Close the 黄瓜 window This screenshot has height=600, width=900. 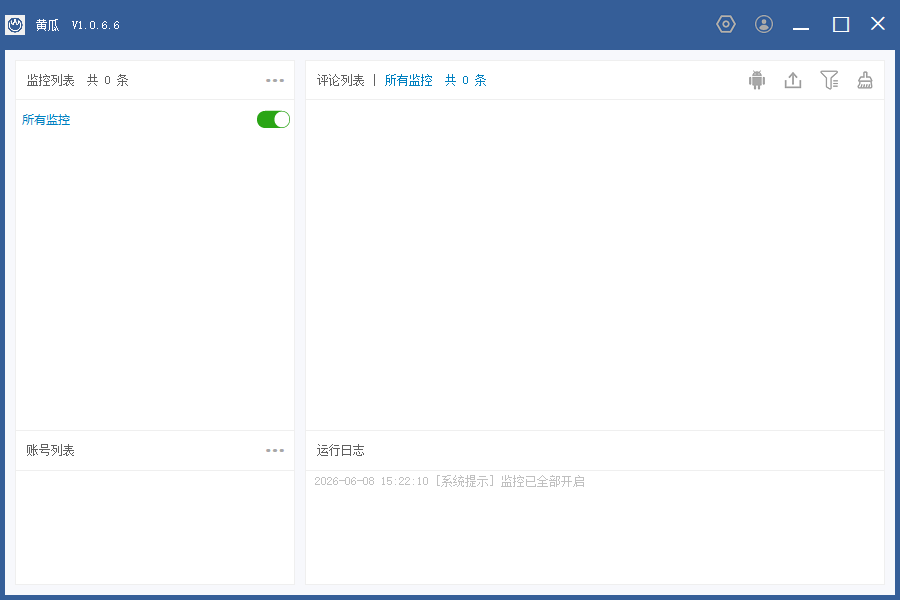pyautogui.click(x=878, y=24)
